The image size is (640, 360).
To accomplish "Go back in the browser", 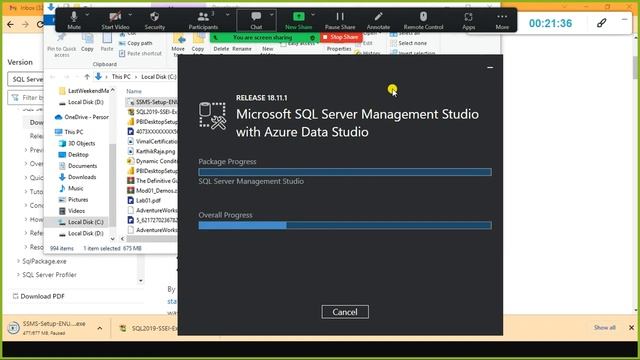I will [11, 24].
